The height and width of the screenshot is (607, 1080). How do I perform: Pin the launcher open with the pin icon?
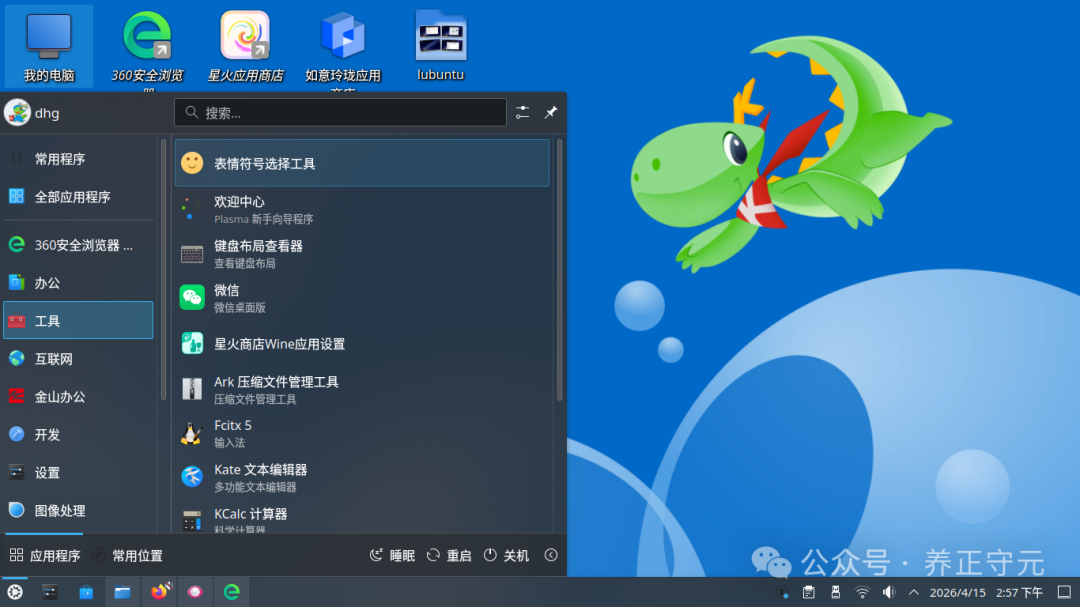coord(551,112)
